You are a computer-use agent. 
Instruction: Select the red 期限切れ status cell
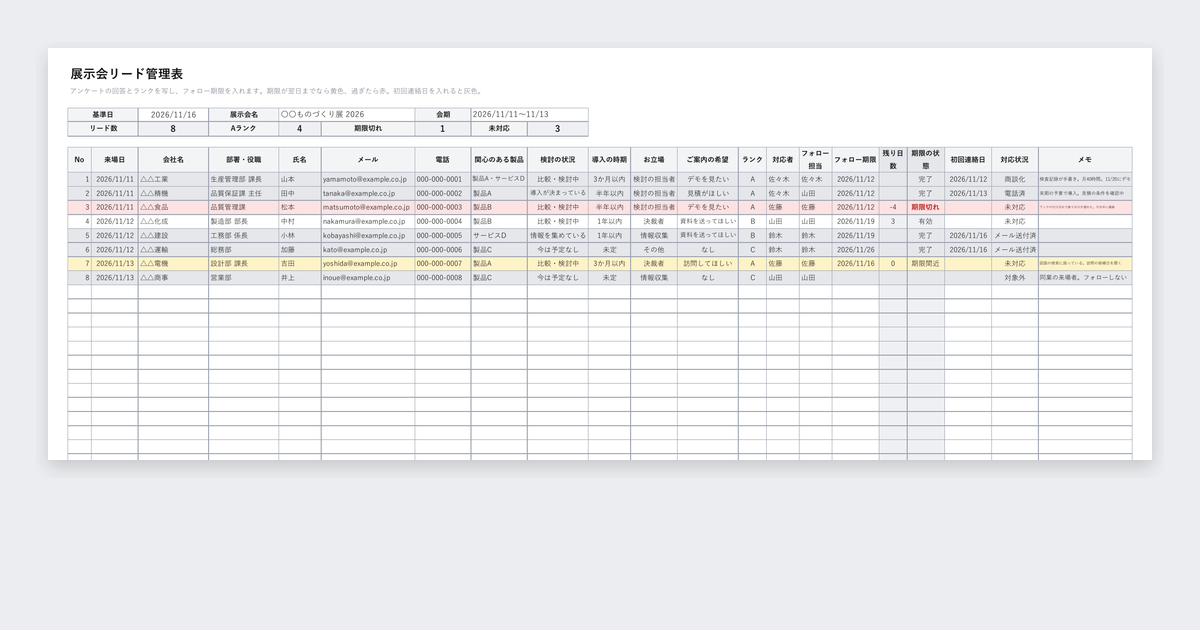[926, 207]
